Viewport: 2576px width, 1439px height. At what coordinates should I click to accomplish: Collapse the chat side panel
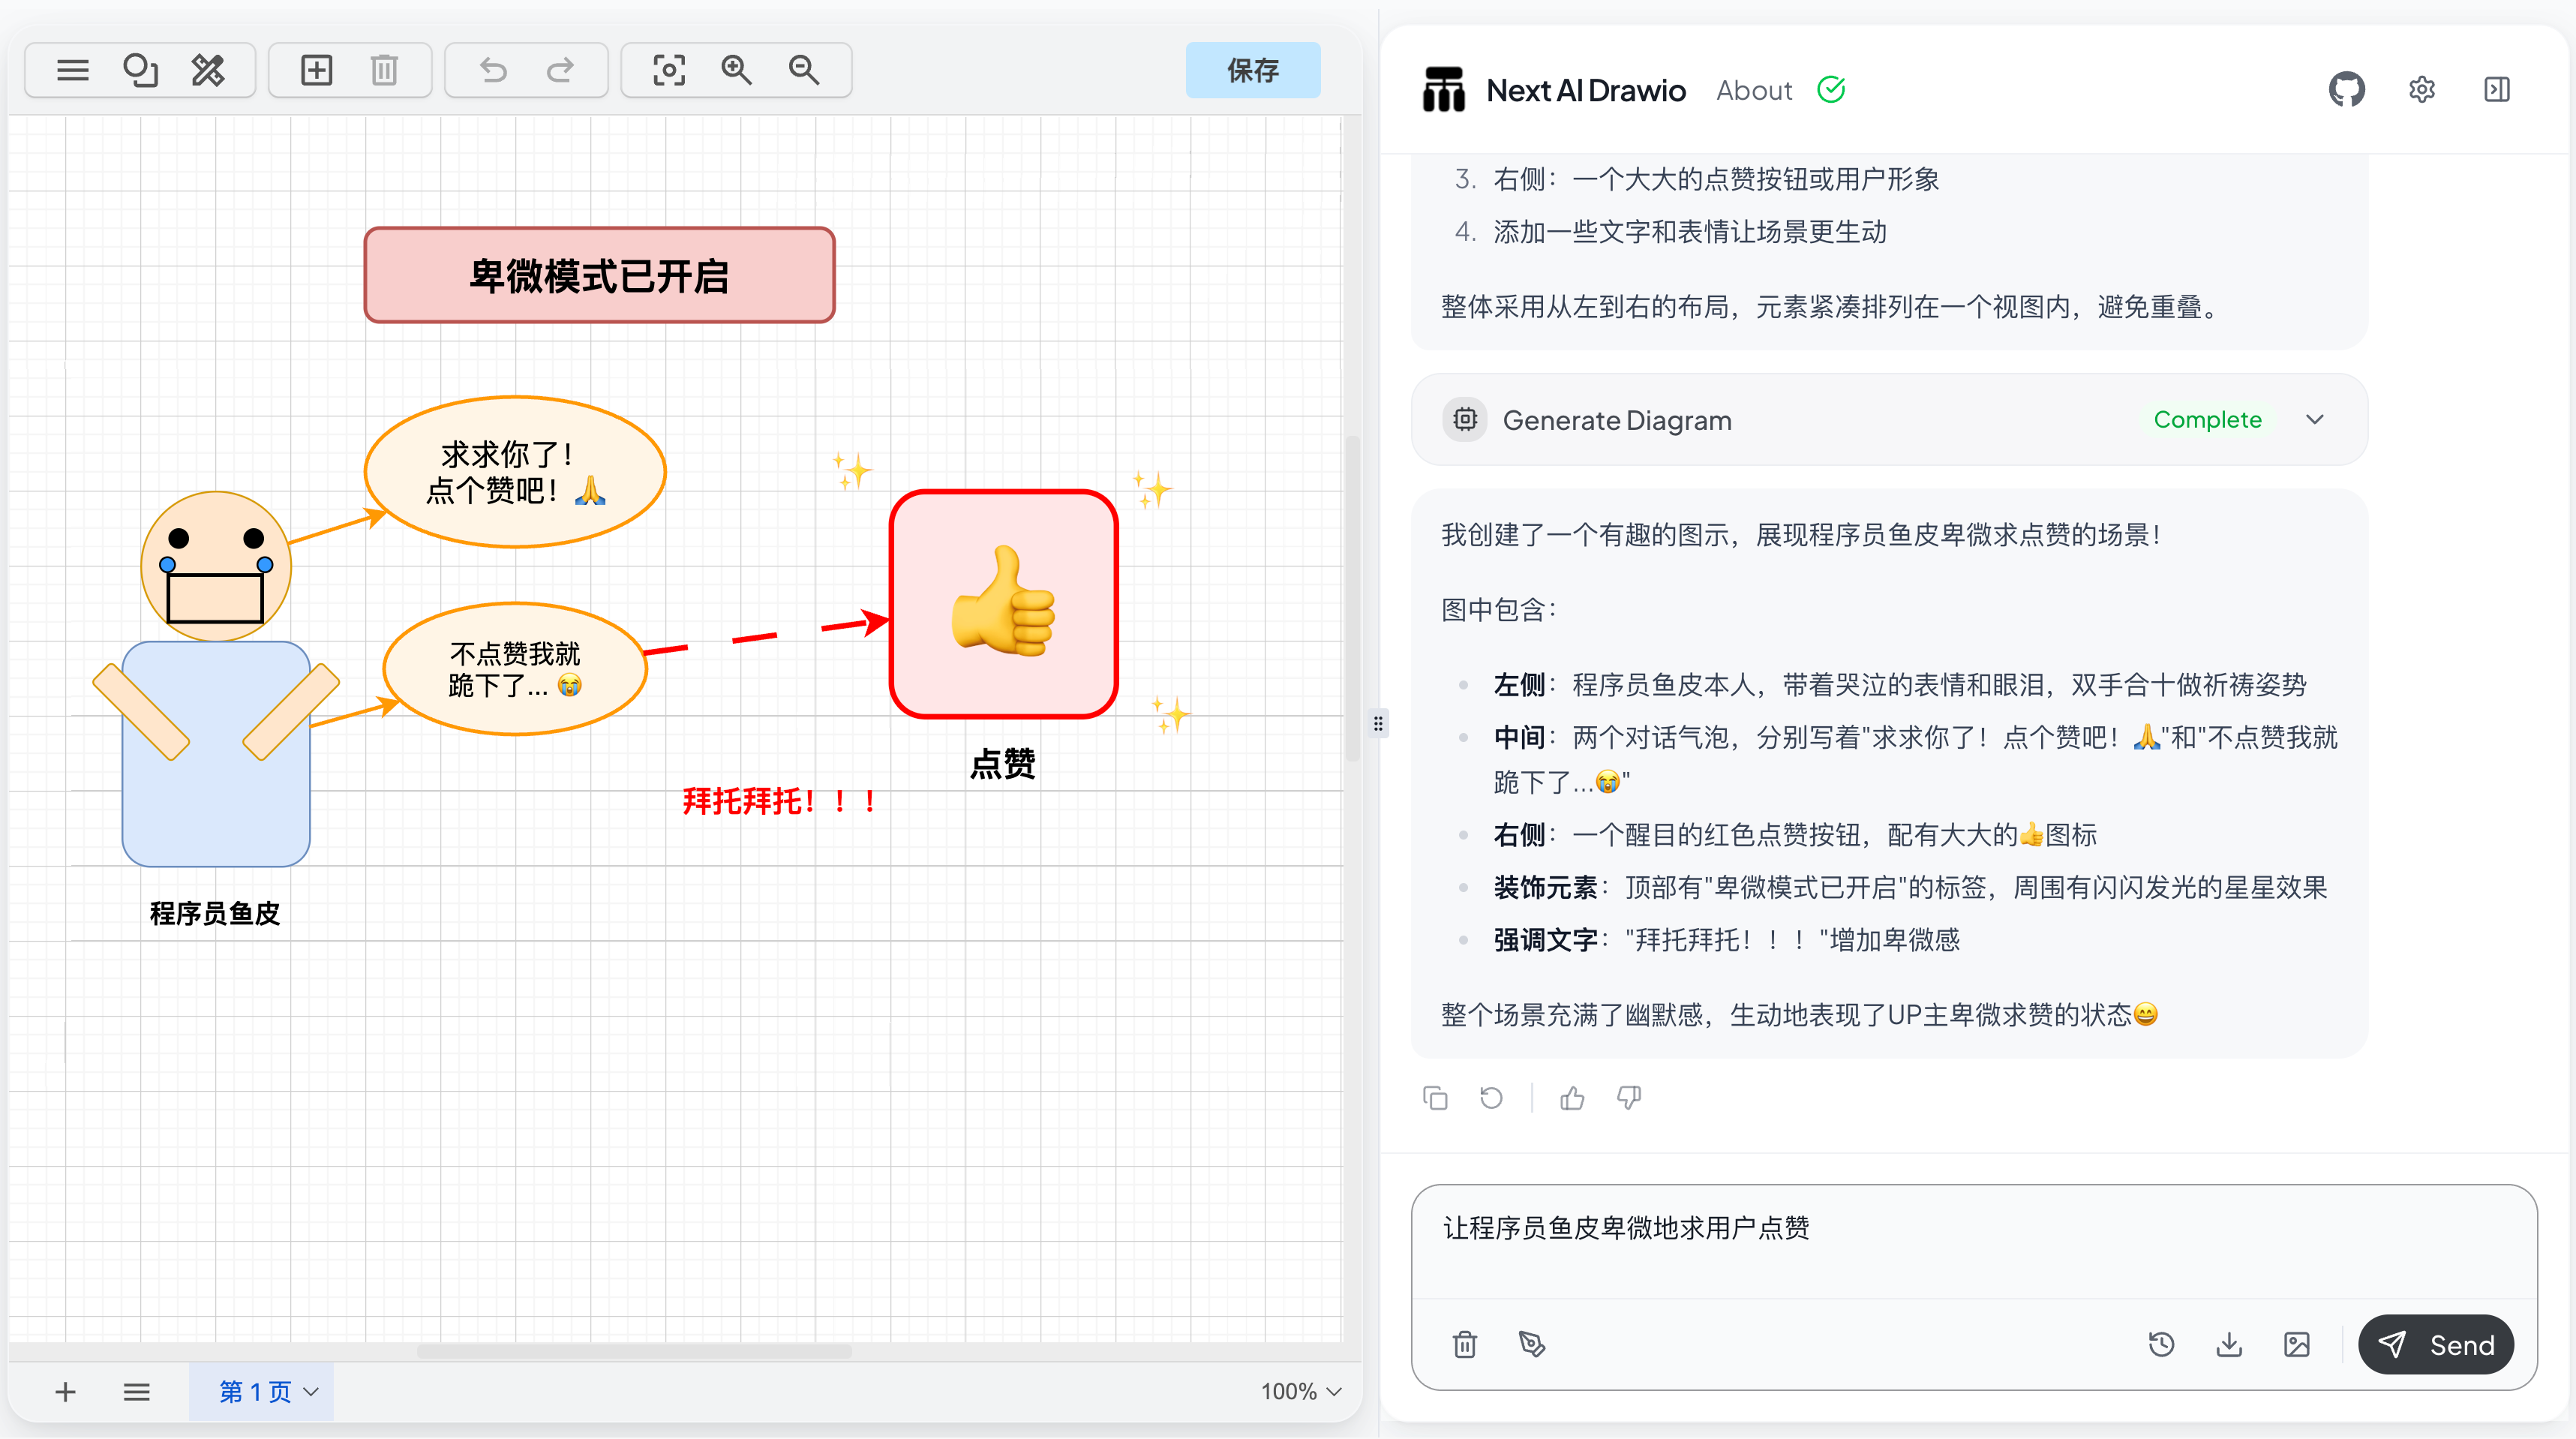click(2496, 90)
